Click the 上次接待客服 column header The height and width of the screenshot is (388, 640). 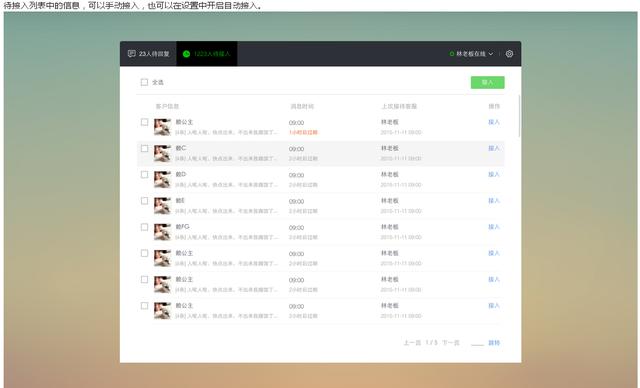[x=399, y=106]
